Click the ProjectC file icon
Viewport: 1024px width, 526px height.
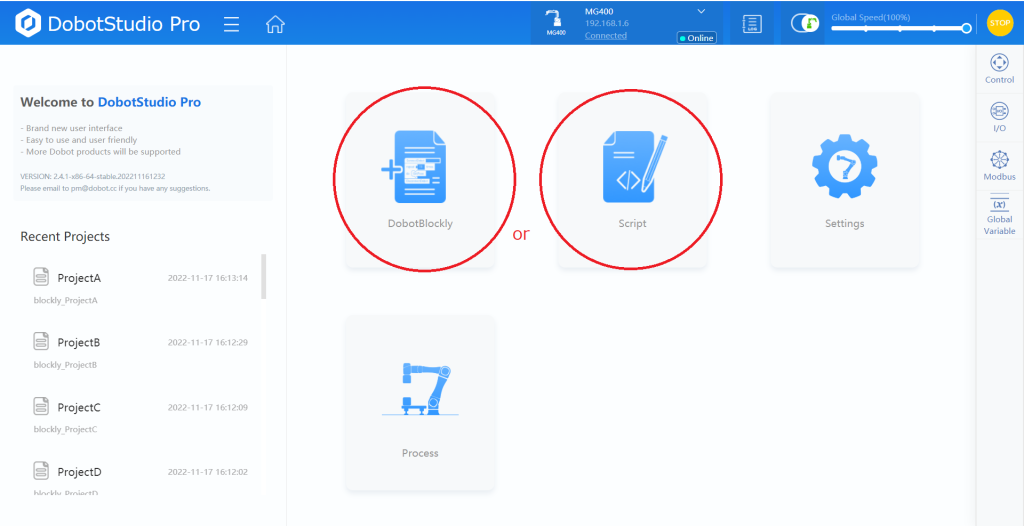[x=41, y=406]
